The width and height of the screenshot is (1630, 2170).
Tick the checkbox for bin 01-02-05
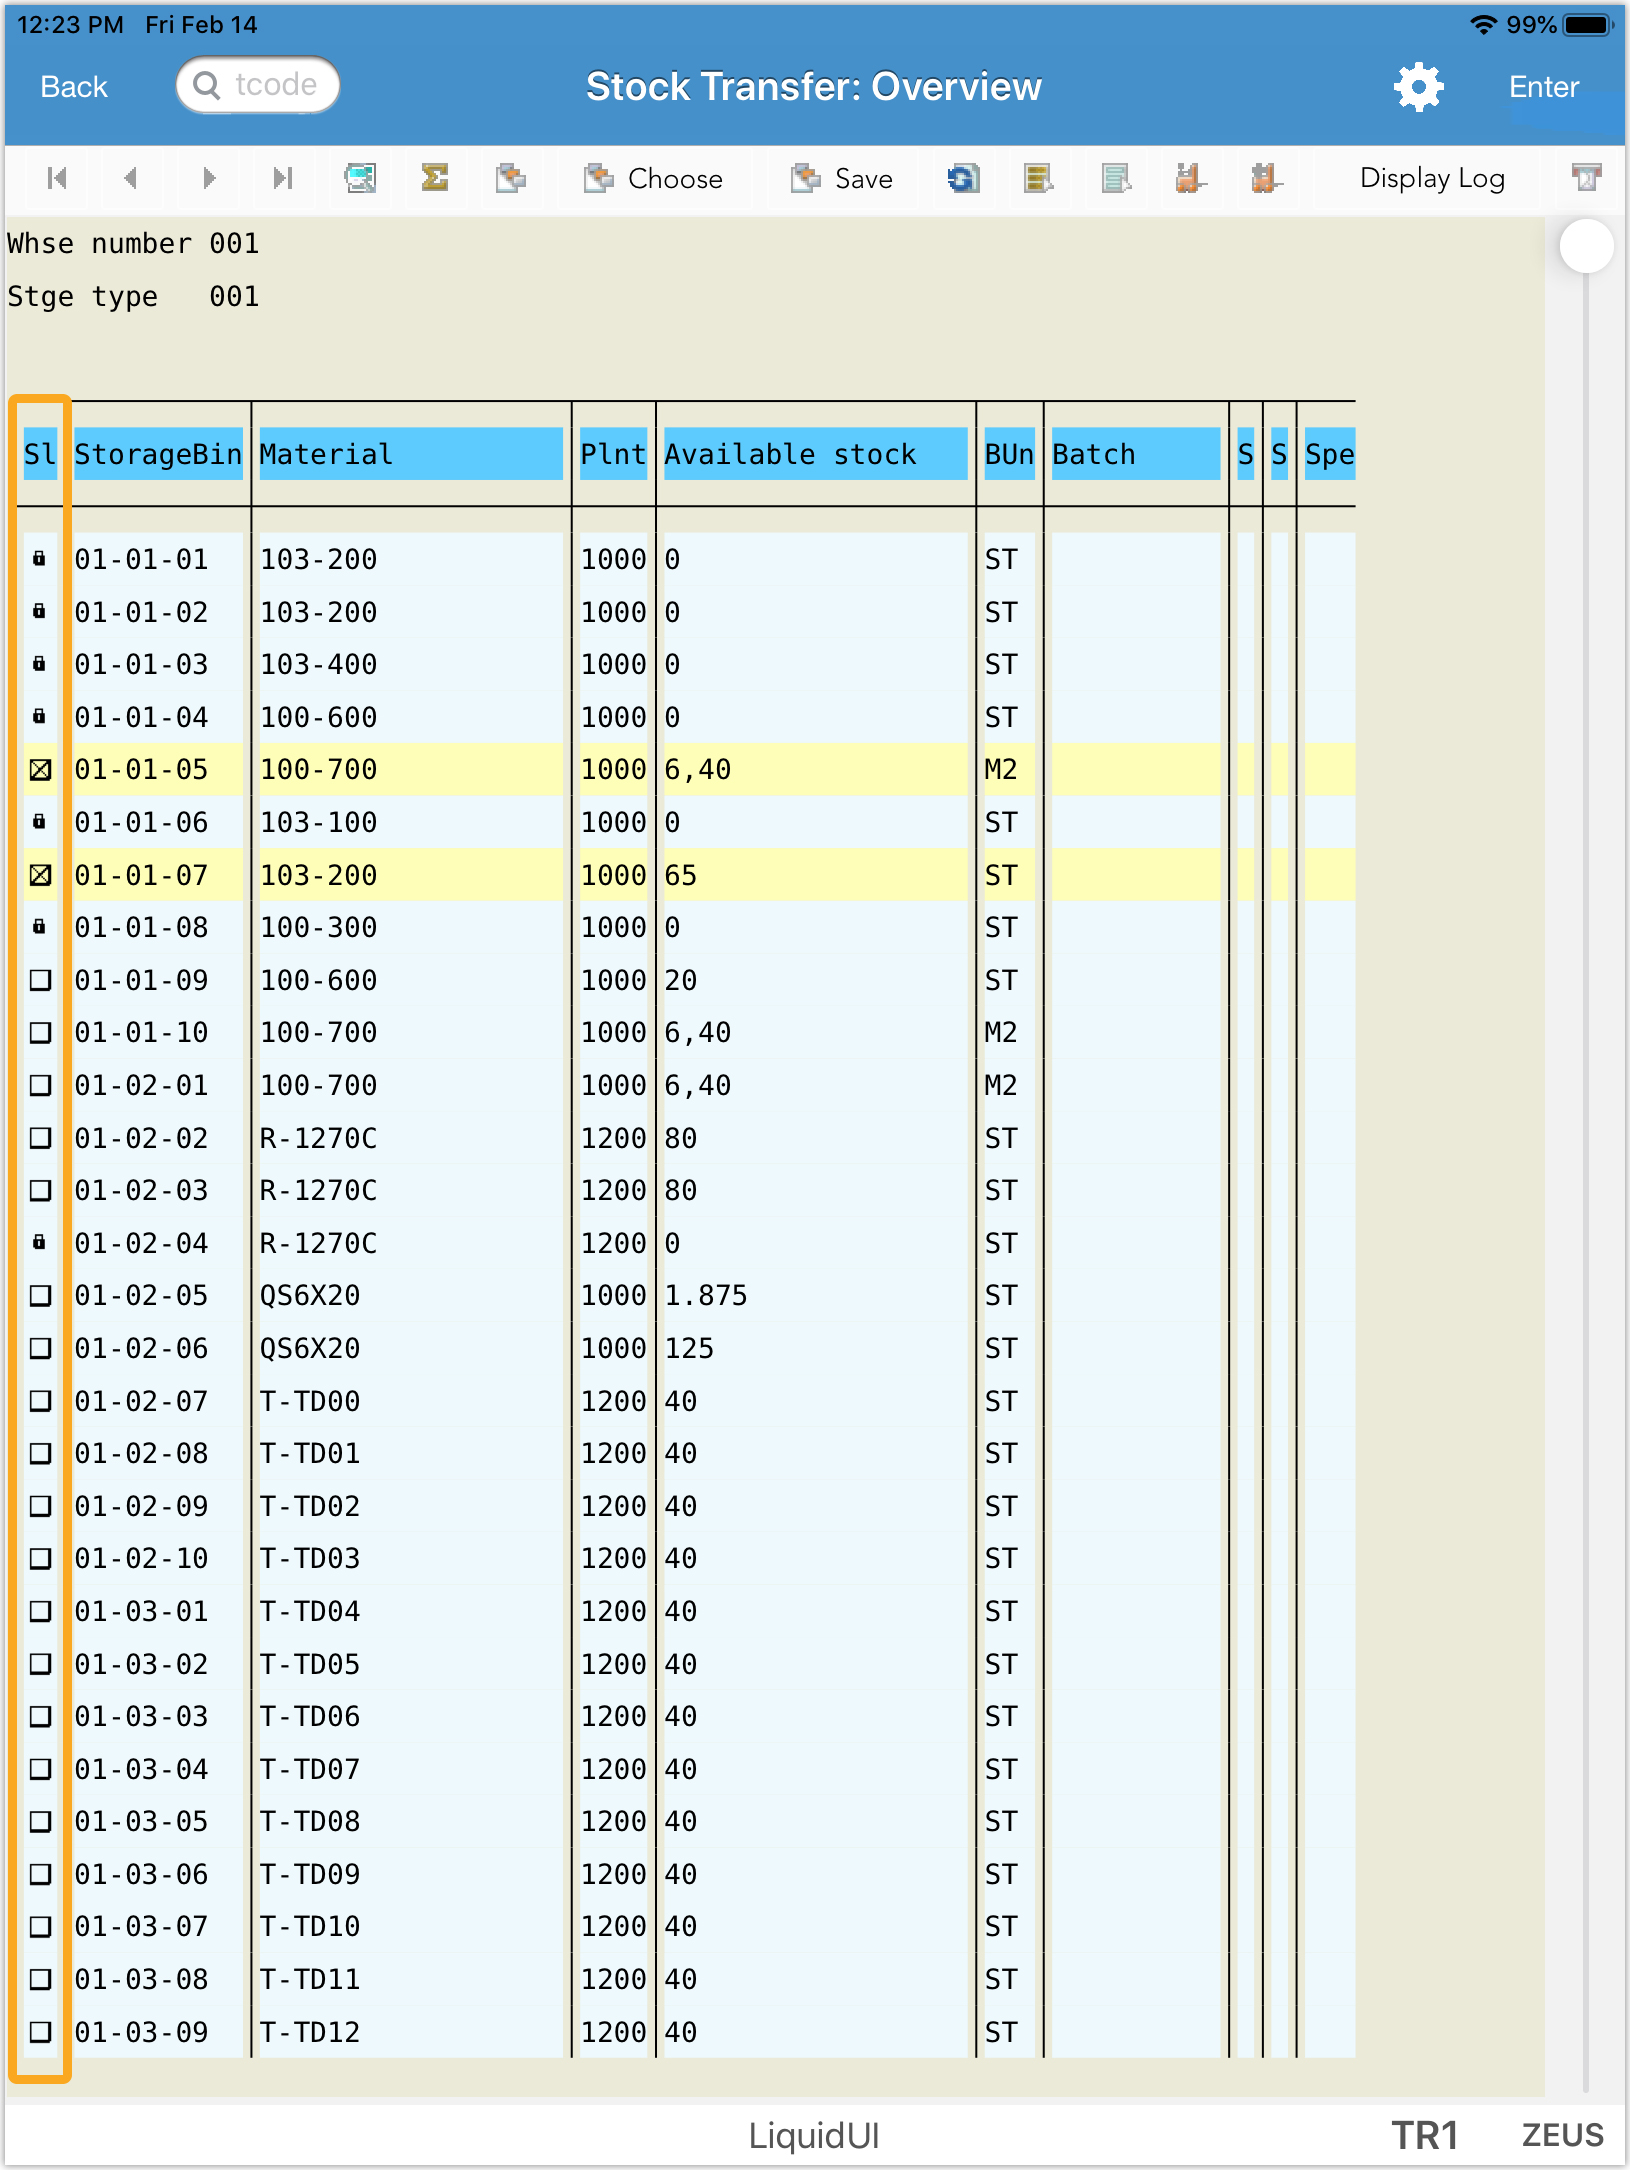point(40,1296)
